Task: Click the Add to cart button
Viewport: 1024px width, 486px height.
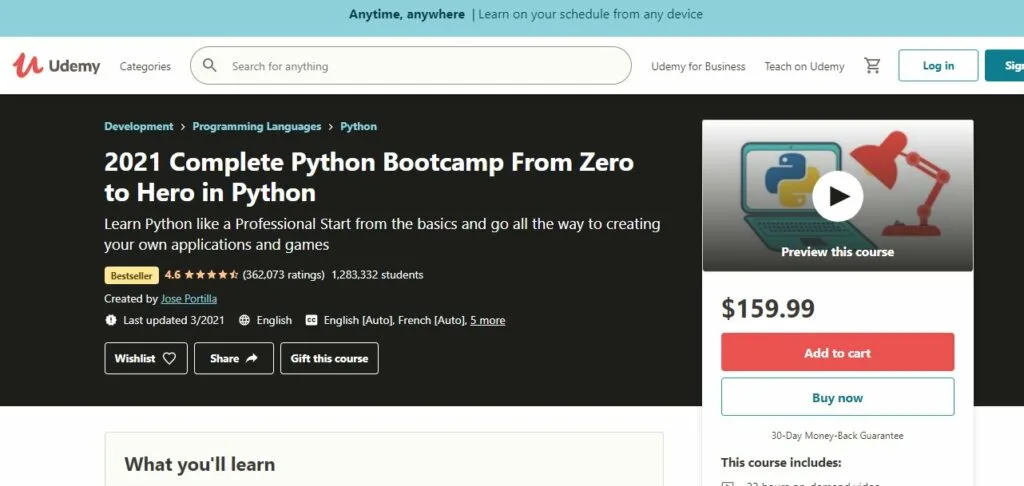Action: 837,352
